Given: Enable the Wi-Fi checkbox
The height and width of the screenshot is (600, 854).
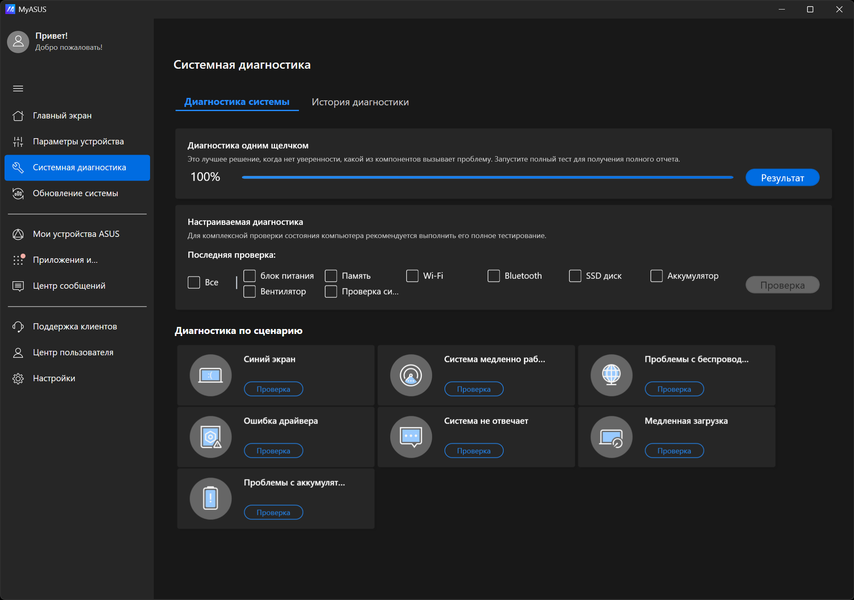Looking at the screenshot, I should coord(412,276).
